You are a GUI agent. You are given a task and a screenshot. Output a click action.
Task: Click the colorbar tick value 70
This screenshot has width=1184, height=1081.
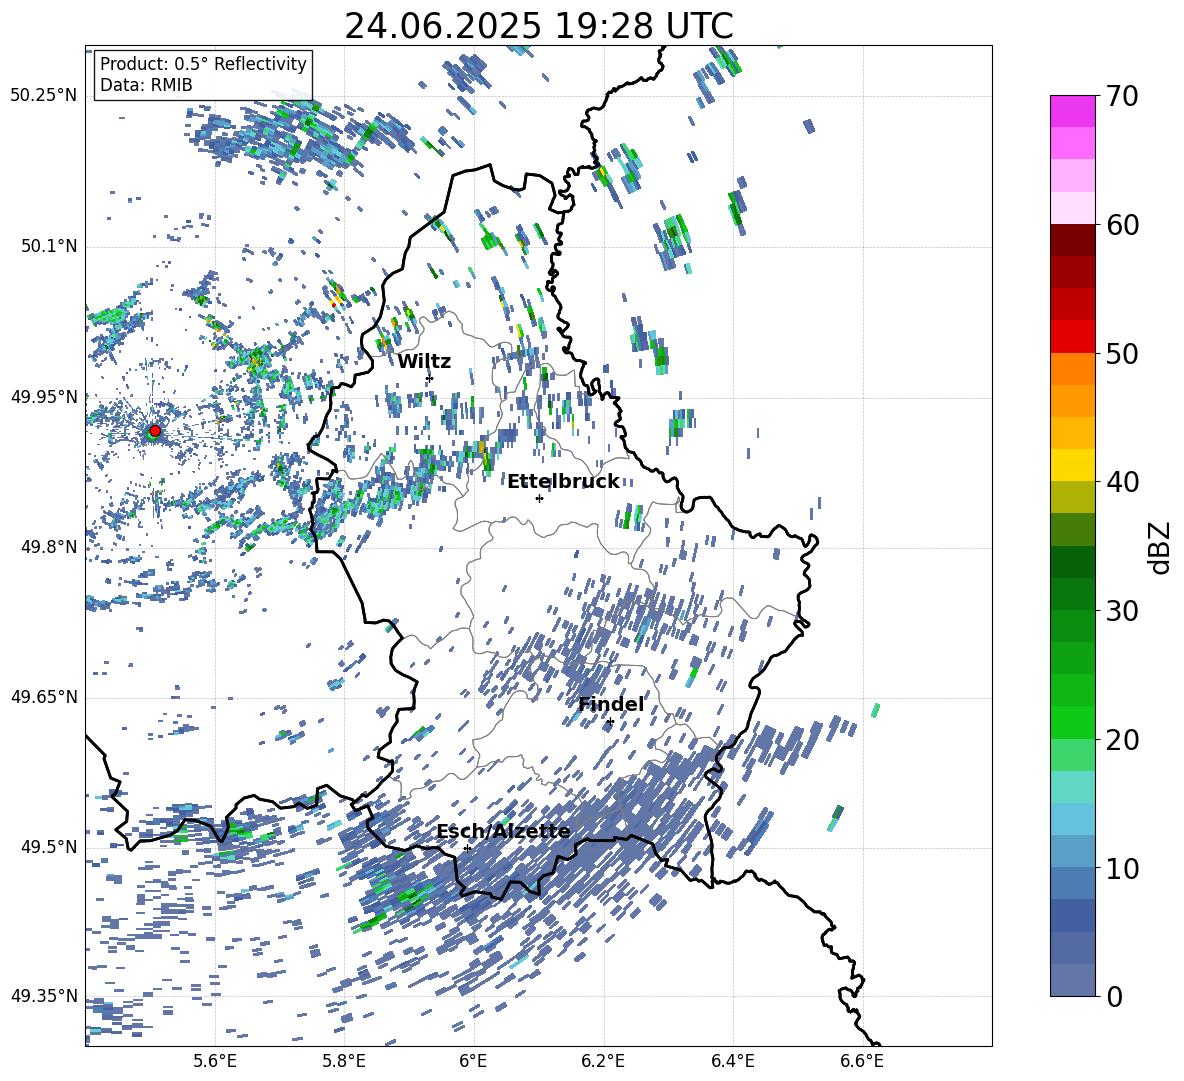[x=1122, y=97]
